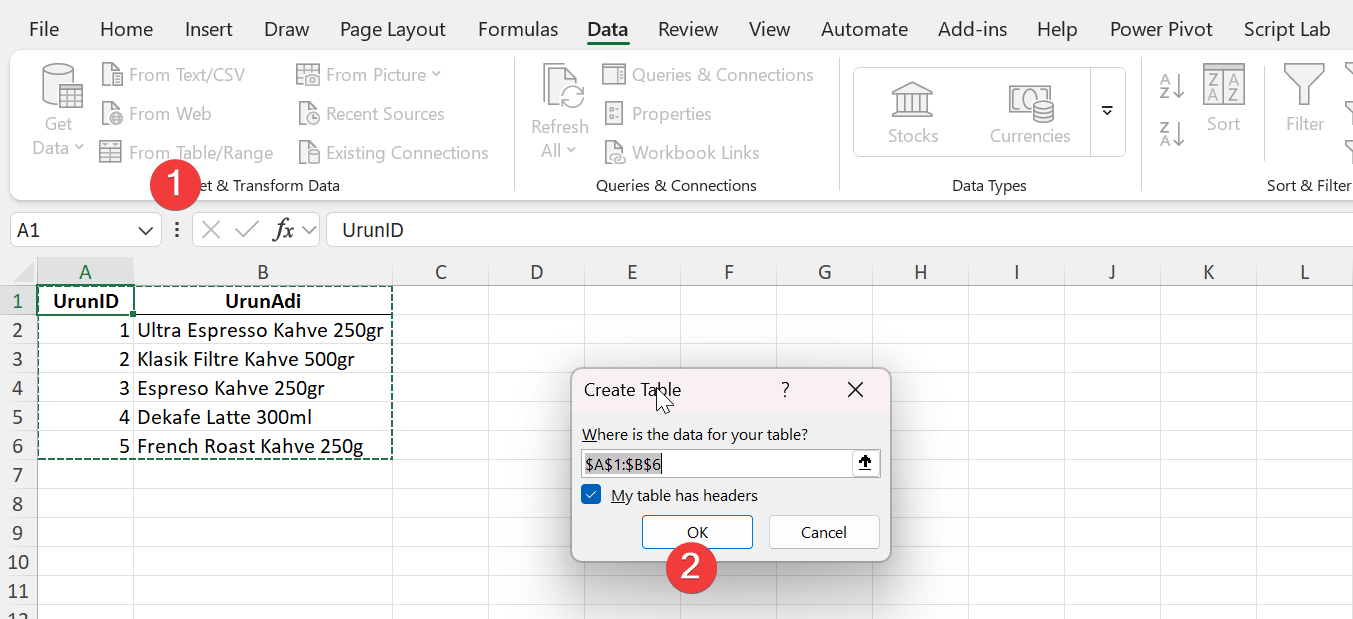Open the Name Box dropdown arrow
Viewport: 1353px width, 619px height.
144,231
